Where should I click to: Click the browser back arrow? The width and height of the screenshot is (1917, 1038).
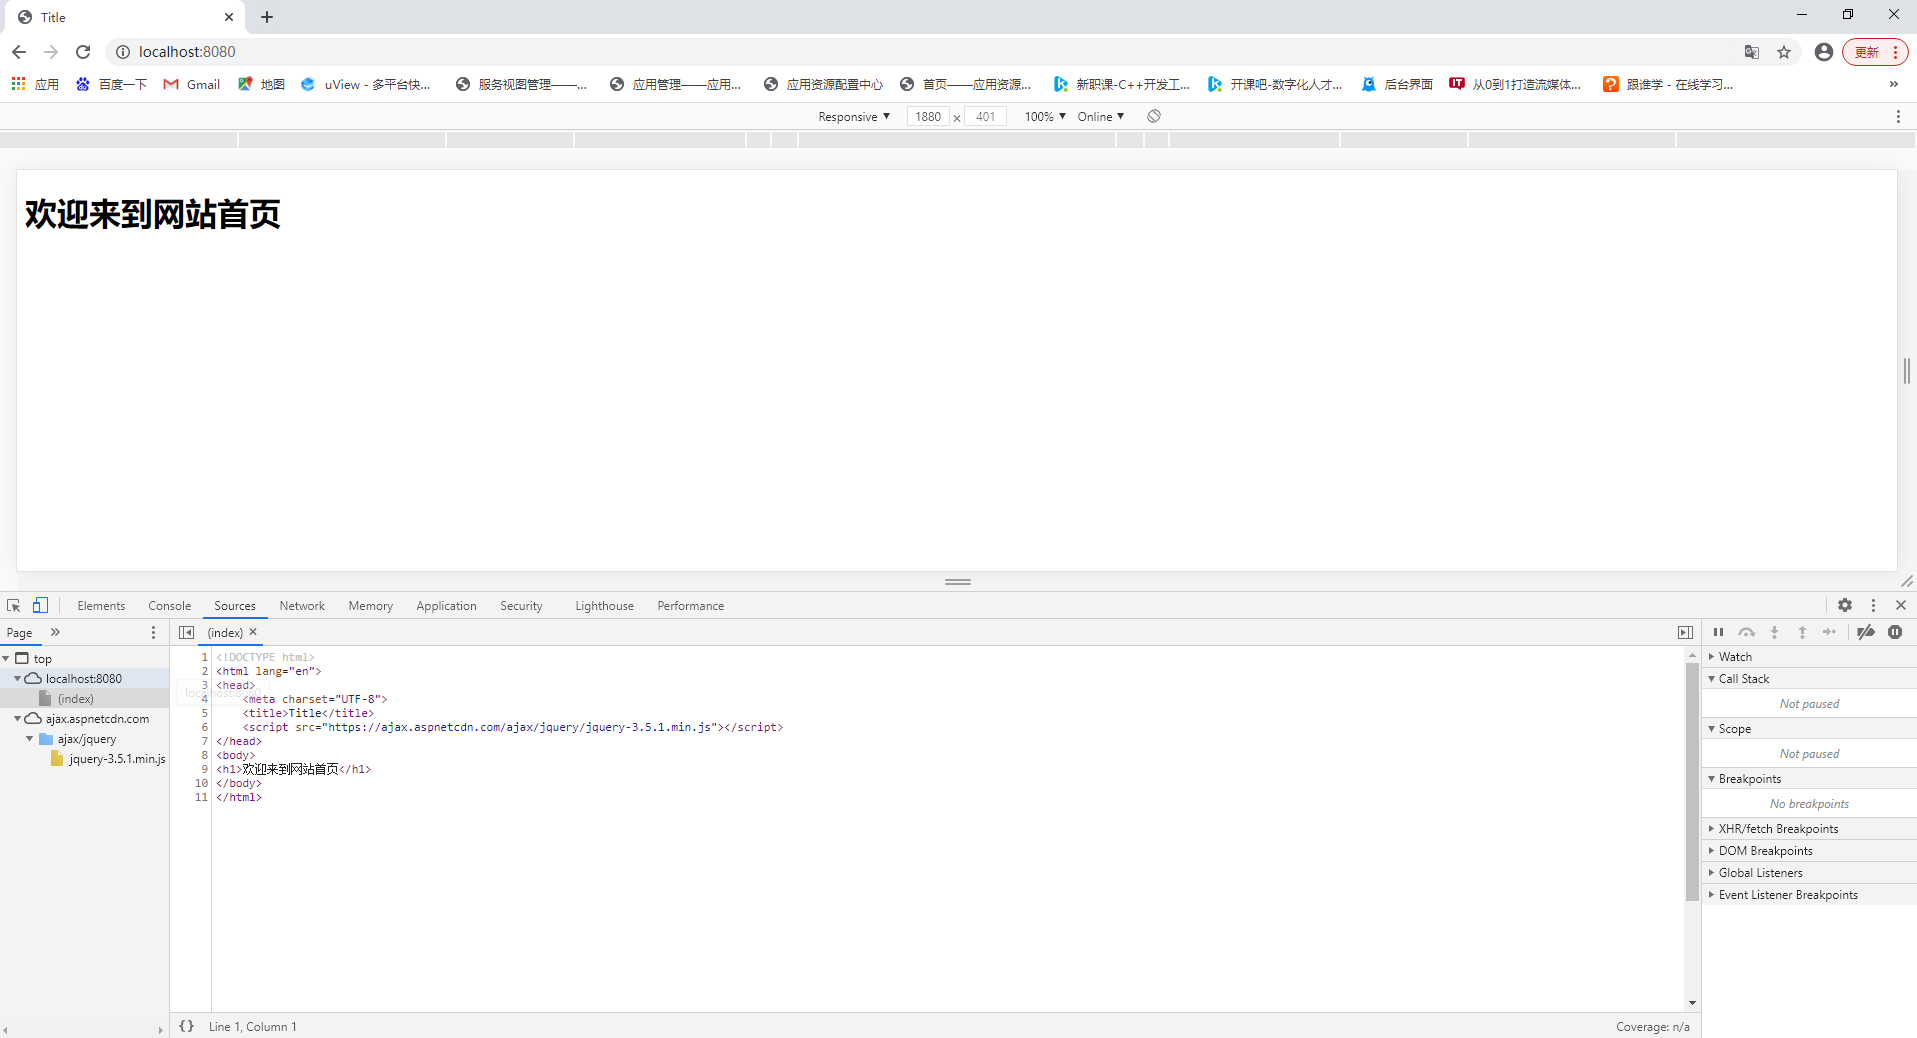tap(19, 52)
